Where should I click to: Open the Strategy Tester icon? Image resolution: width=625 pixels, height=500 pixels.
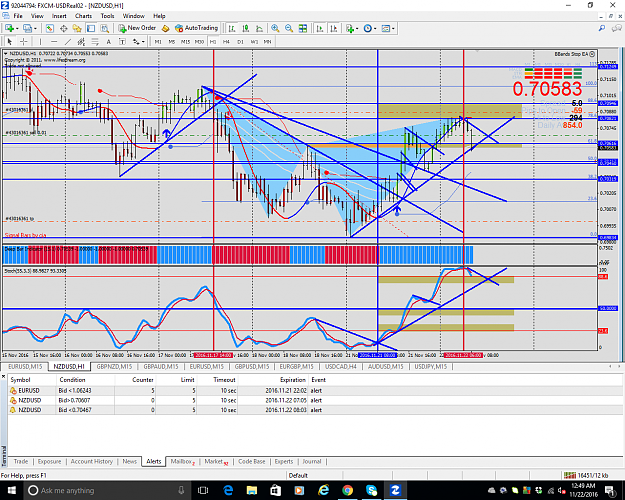coord(104,28)
